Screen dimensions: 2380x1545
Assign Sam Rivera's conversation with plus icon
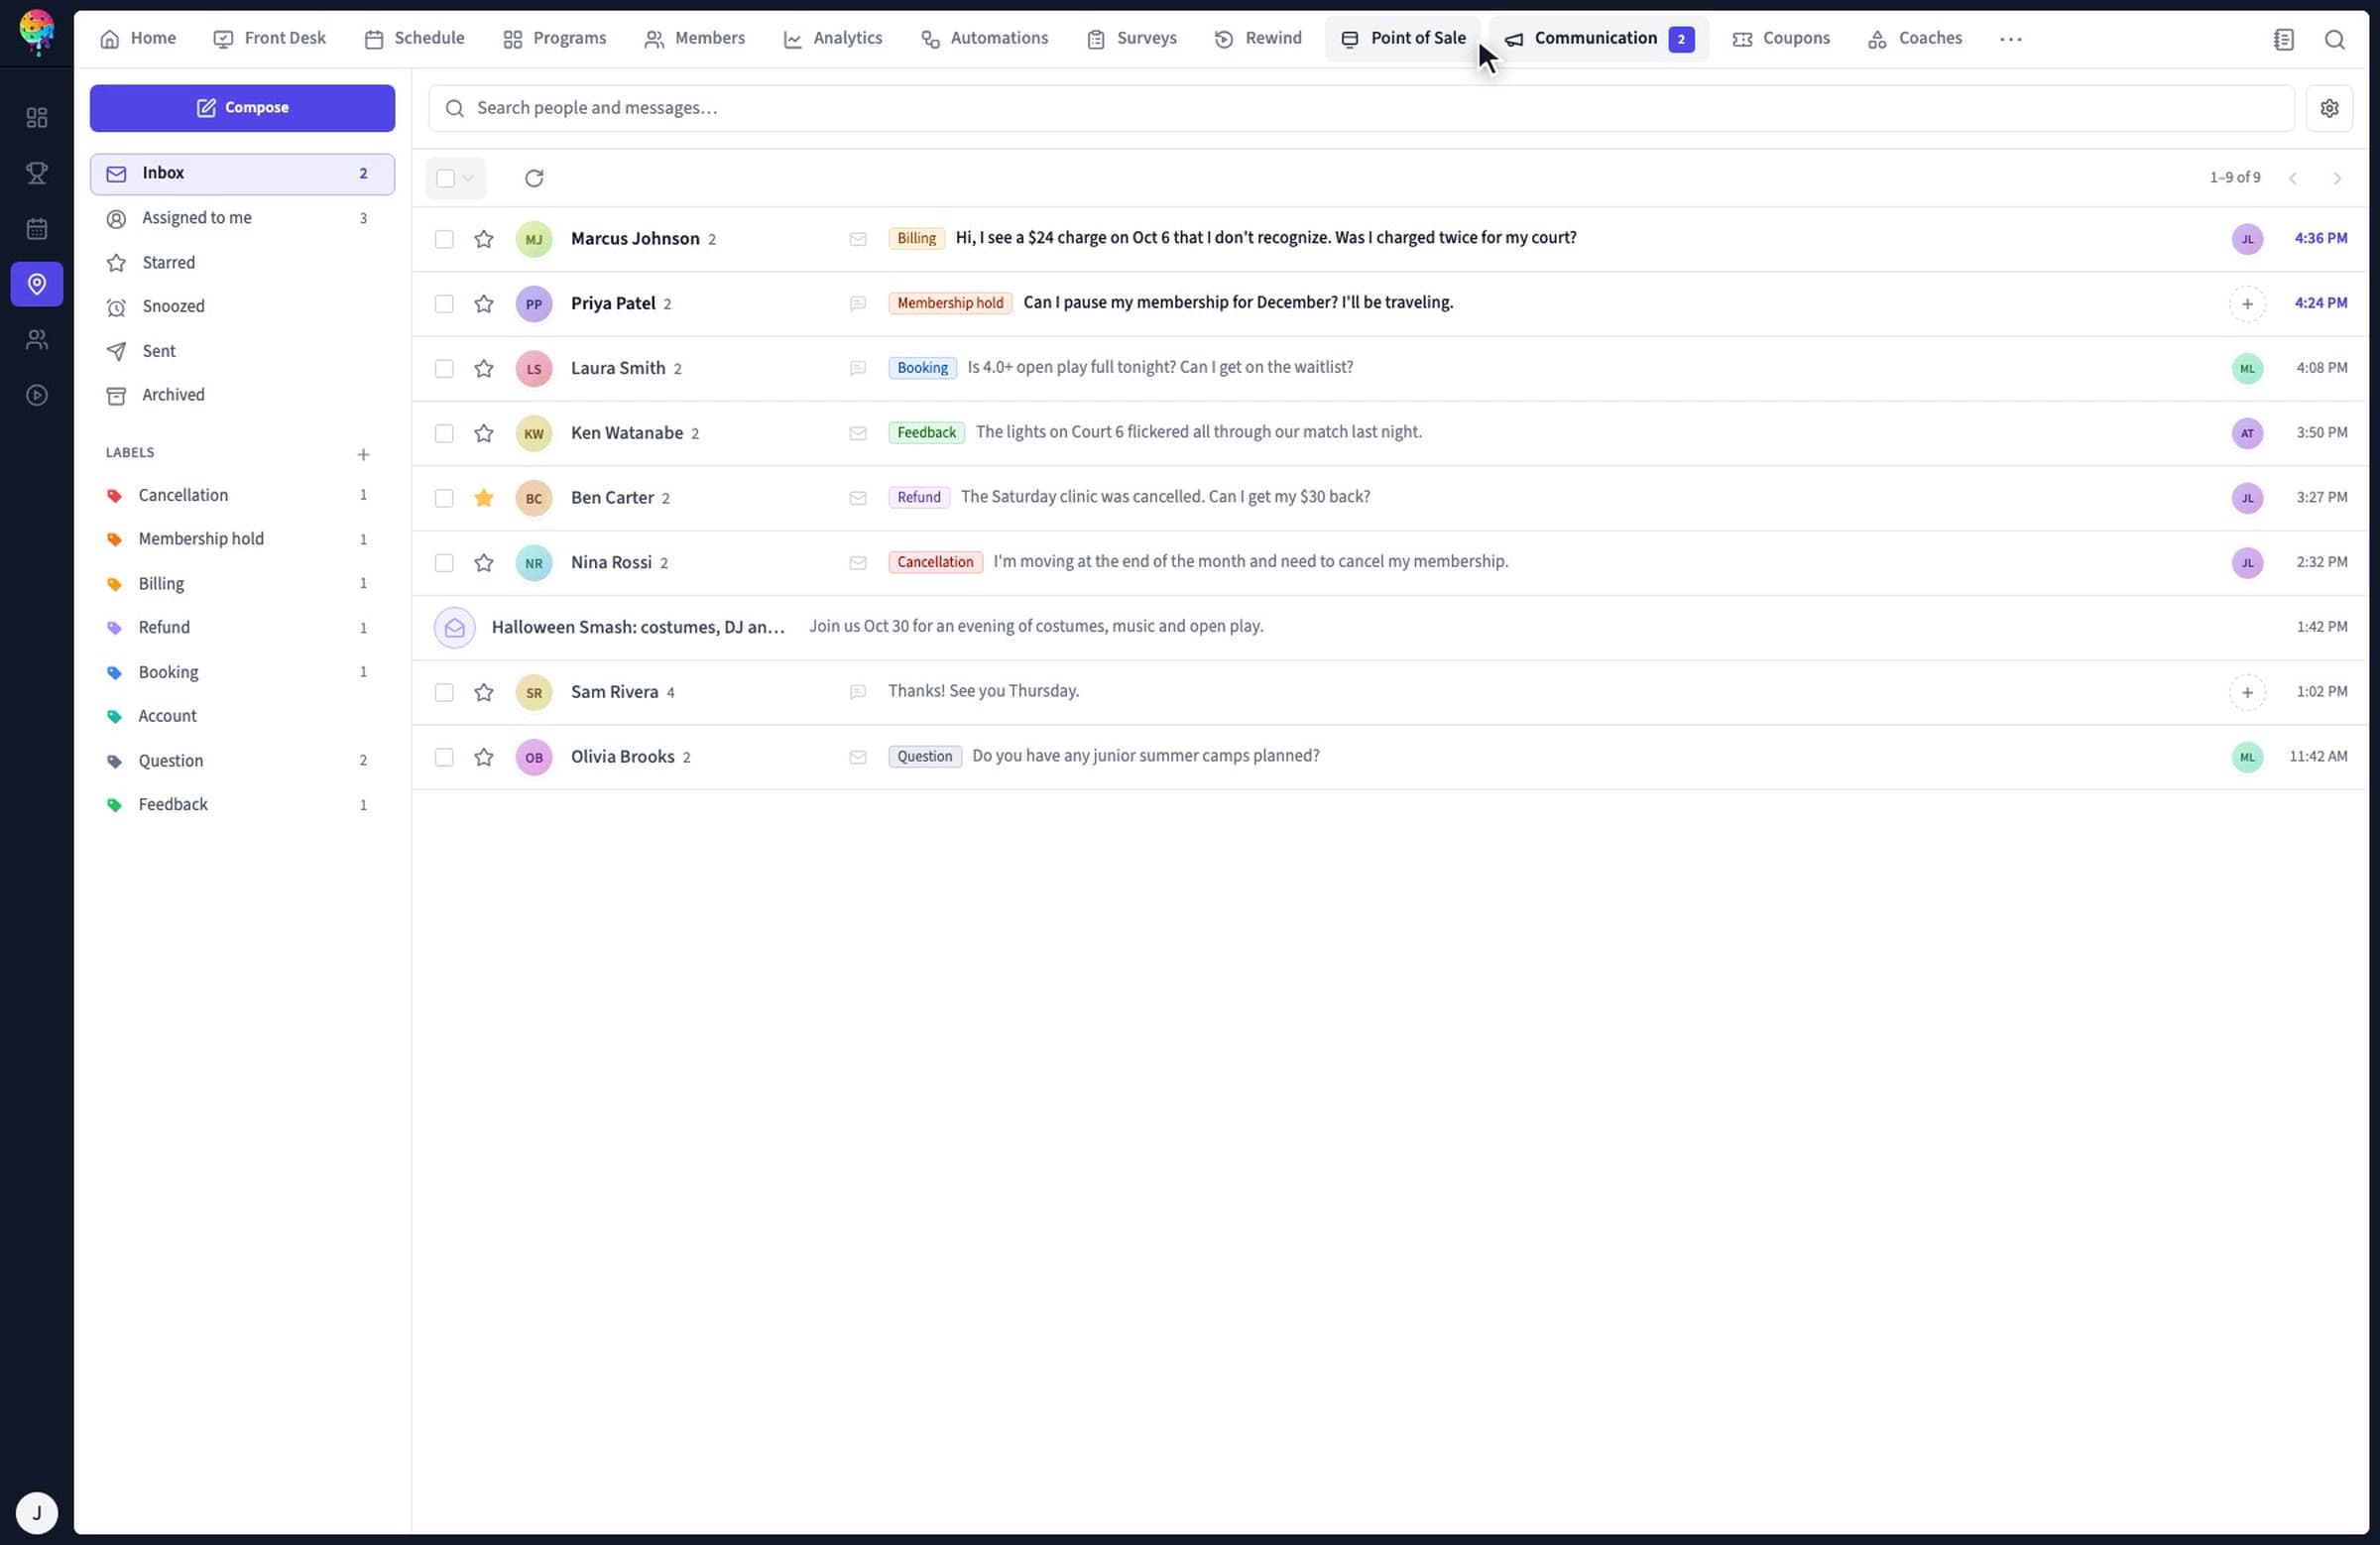click(2247, 692)
